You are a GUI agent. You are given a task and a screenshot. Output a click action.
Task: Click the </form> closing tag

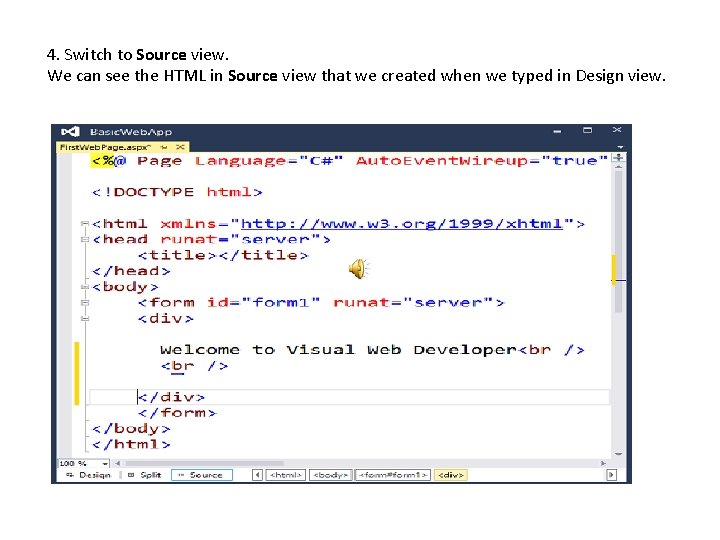pyautogui.click(x=177, y=413)
